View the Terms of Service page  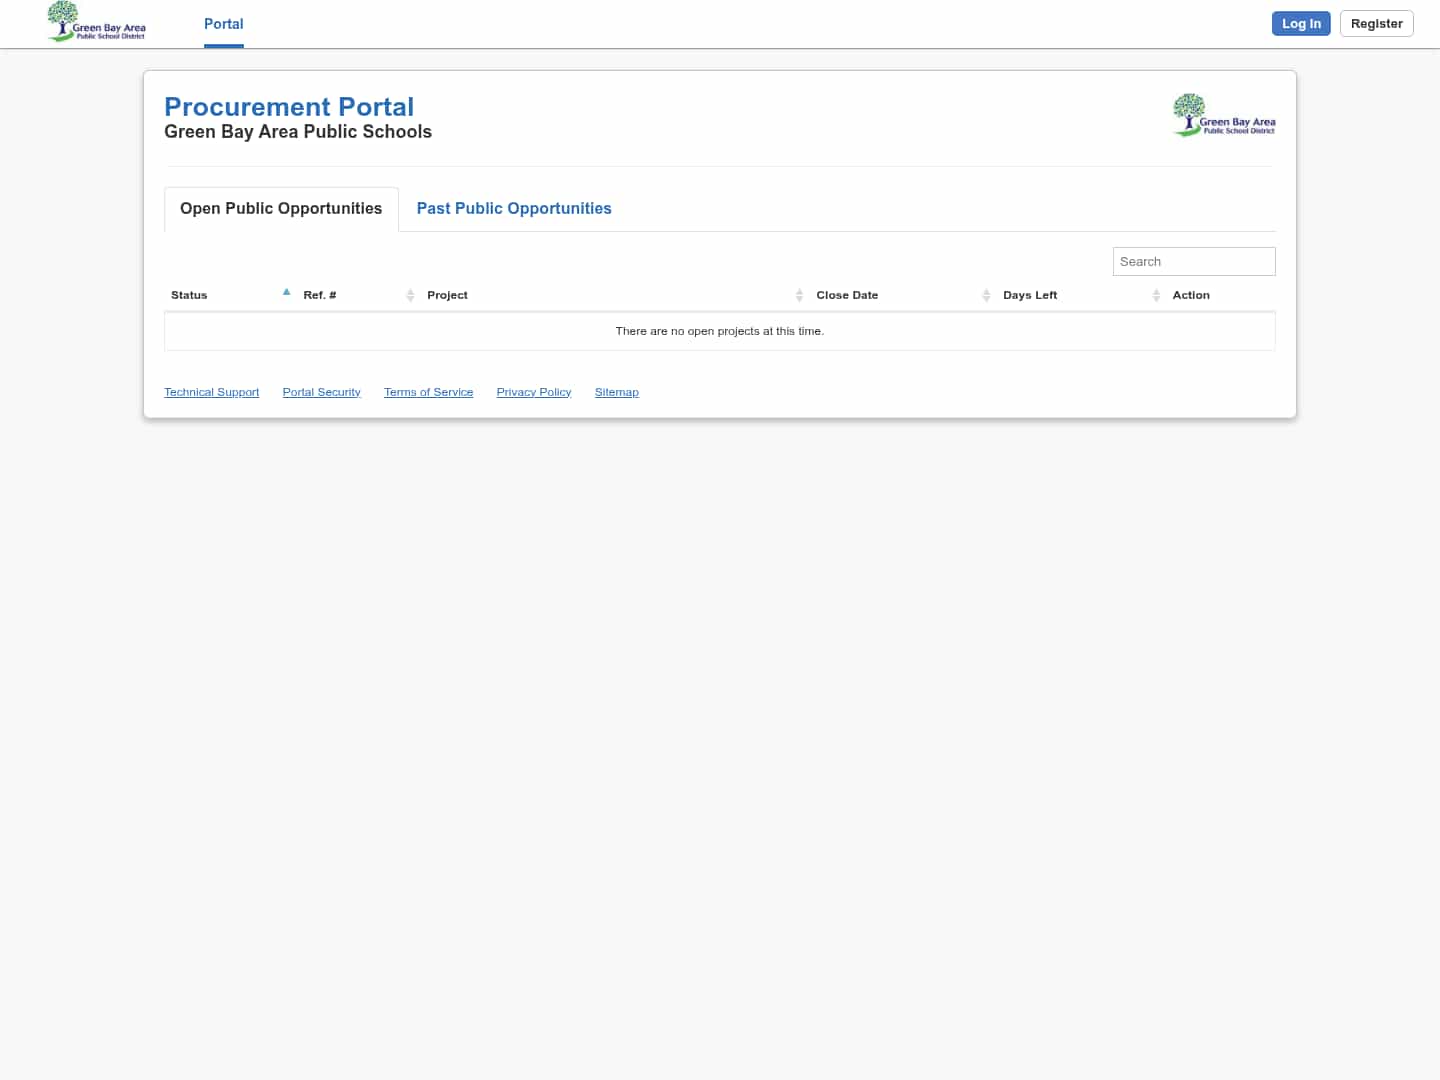[x=428, y=392]
